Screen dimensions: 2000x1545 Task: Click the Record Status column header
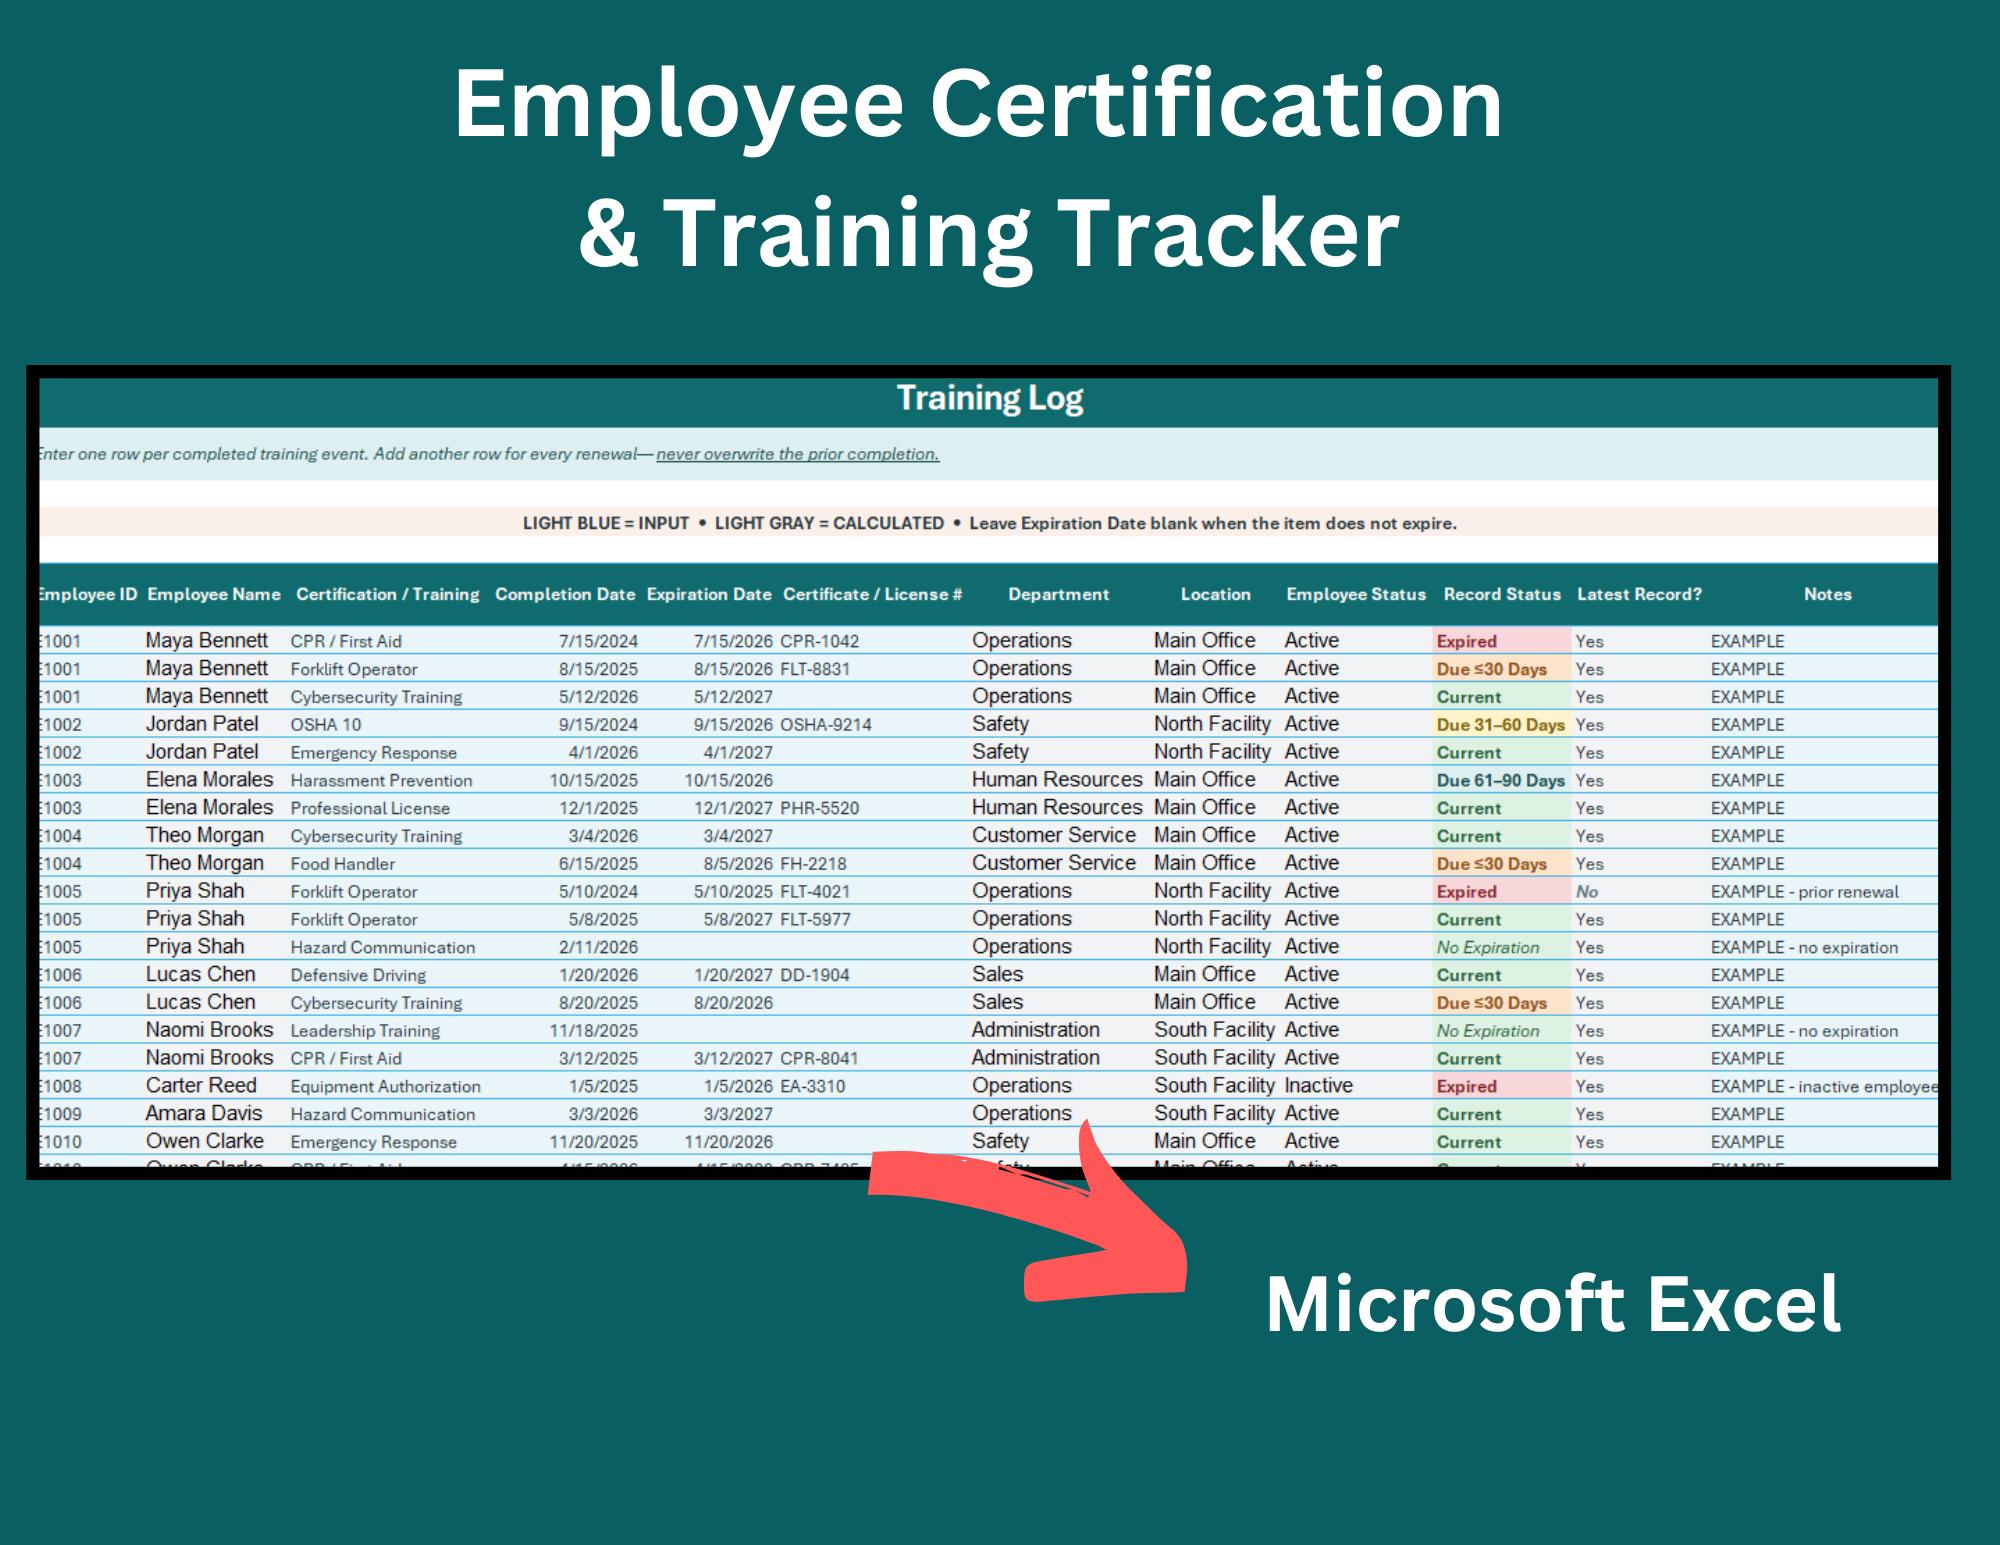[x=1502, y=594]
